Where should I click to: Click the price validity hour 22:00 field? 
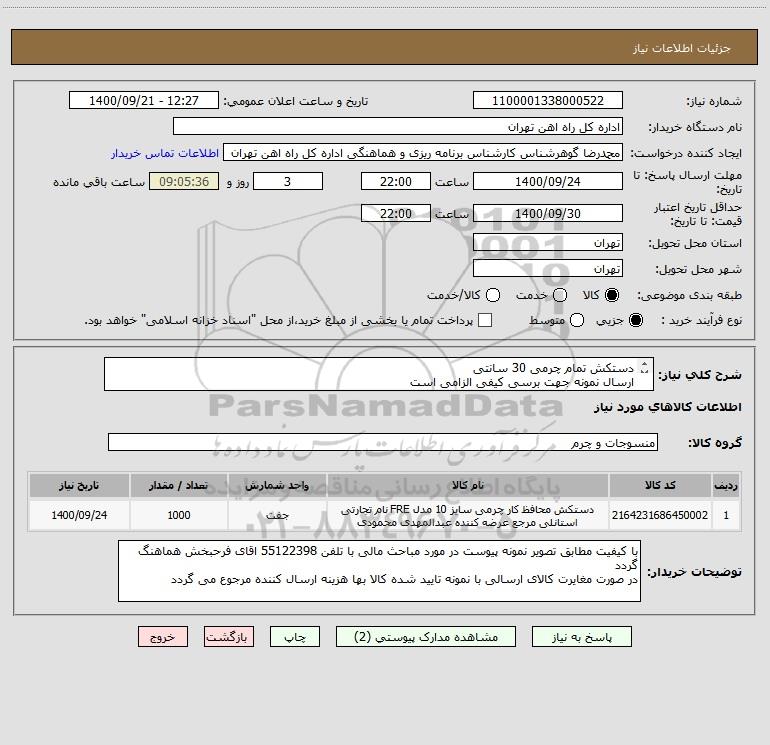click(x=396, y=213)
